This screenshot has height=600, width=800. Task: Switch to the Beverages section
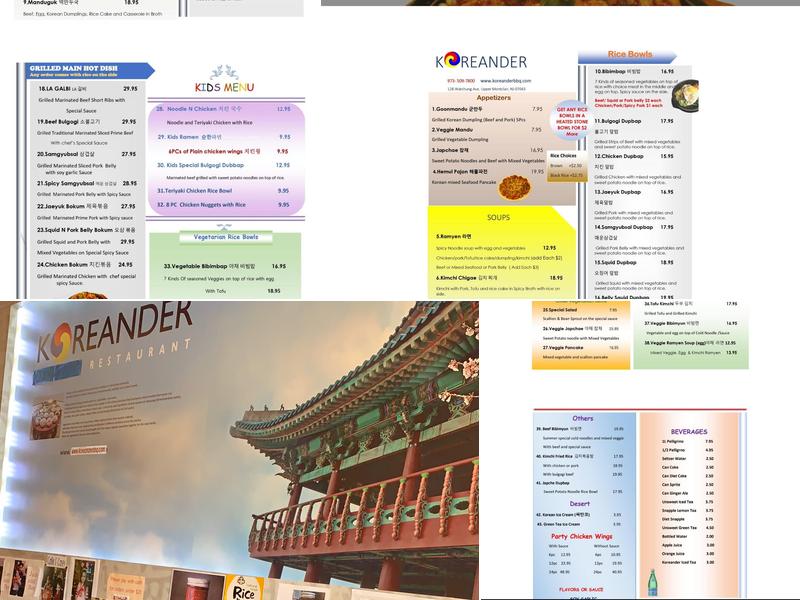(688, 431)
